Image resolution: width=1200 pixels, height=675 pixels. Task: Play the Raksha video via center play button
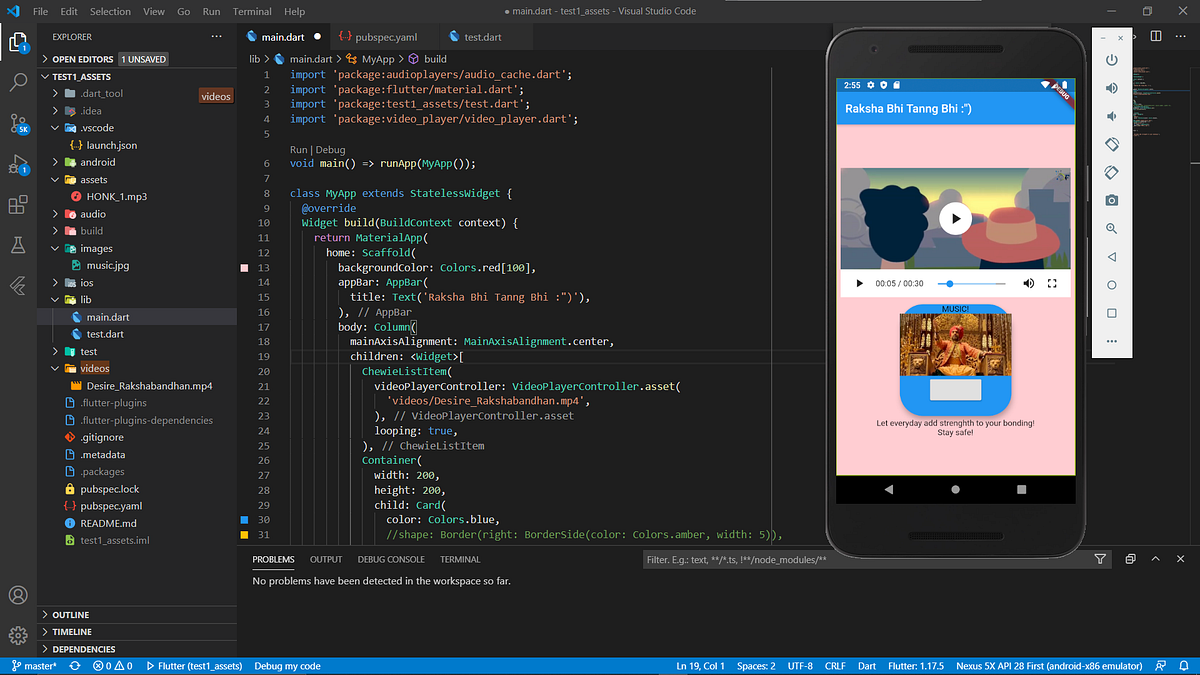tap(955, 217)
